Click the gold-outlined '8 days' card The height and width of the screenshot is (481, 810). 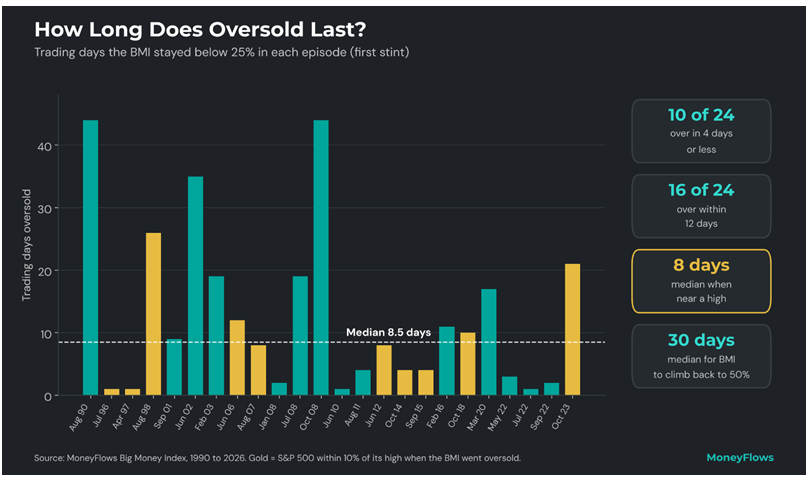701,281
